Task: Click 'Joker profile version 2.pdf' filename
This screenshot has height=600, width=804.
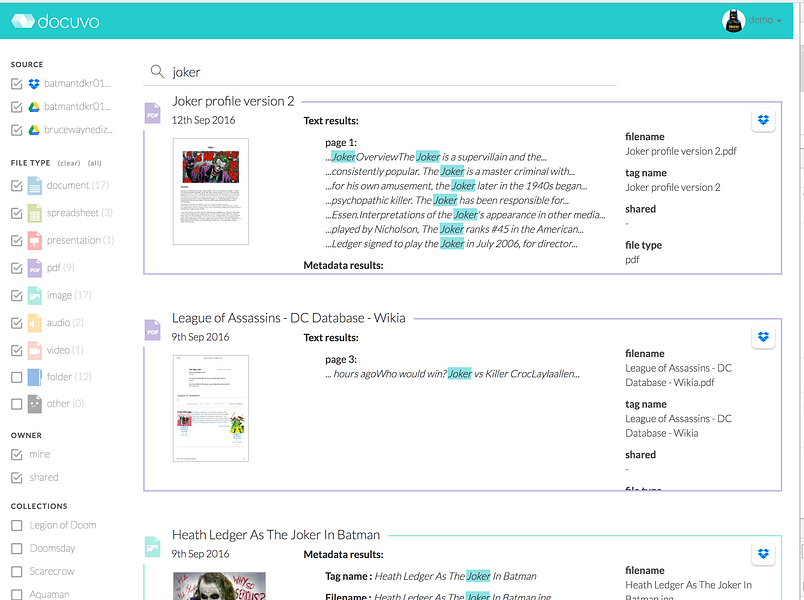Action: tap(681, 151)
